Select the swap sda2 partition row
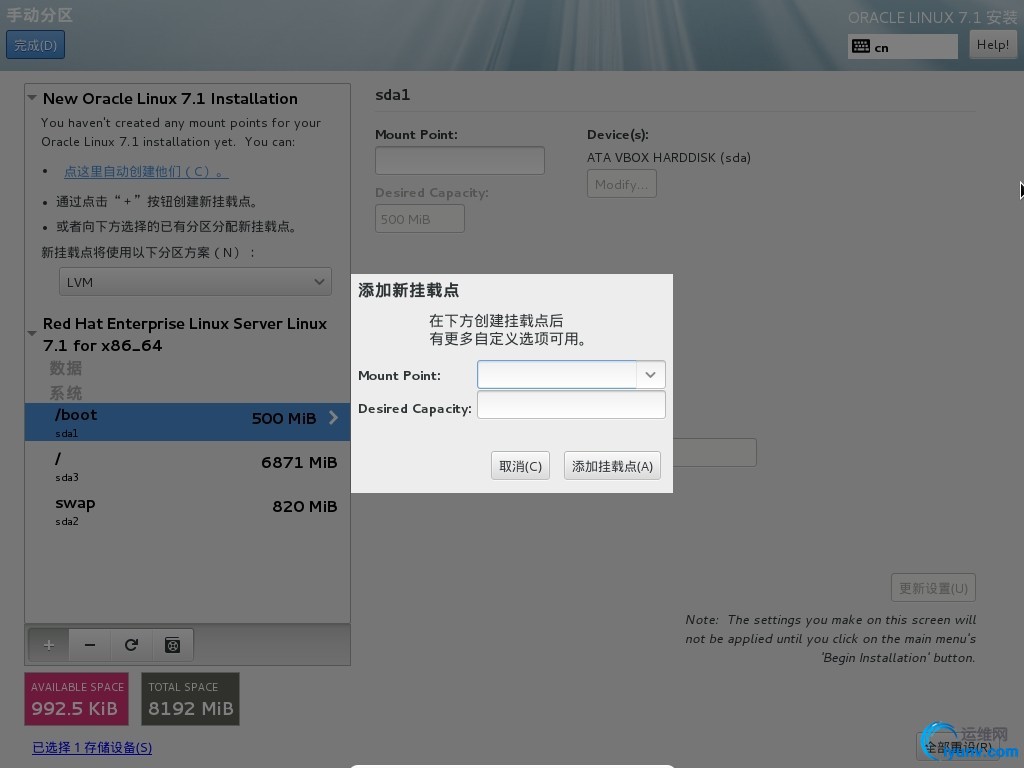The image size is (1024, 768). [x=187, y=511]
